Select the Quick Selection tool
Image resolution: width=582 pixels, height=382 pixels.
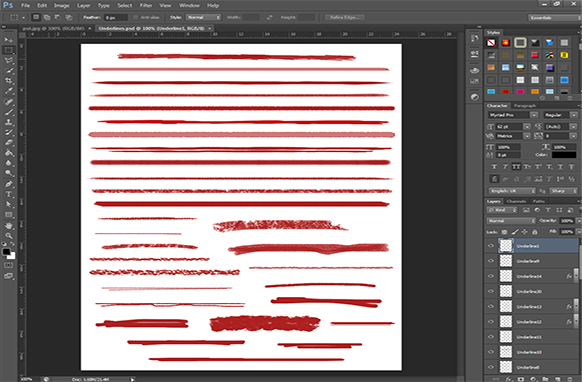click(x=8, y=71)
